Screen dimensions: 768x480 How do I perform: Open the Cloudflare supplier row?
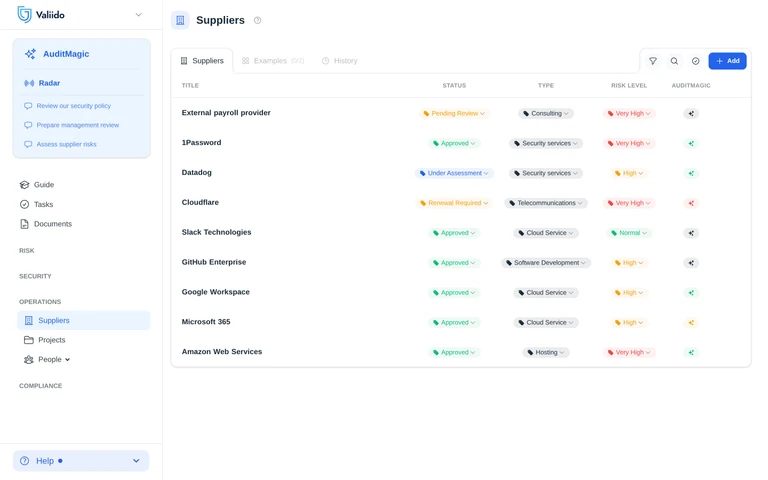pyautogui.click(x=200, y=202)
